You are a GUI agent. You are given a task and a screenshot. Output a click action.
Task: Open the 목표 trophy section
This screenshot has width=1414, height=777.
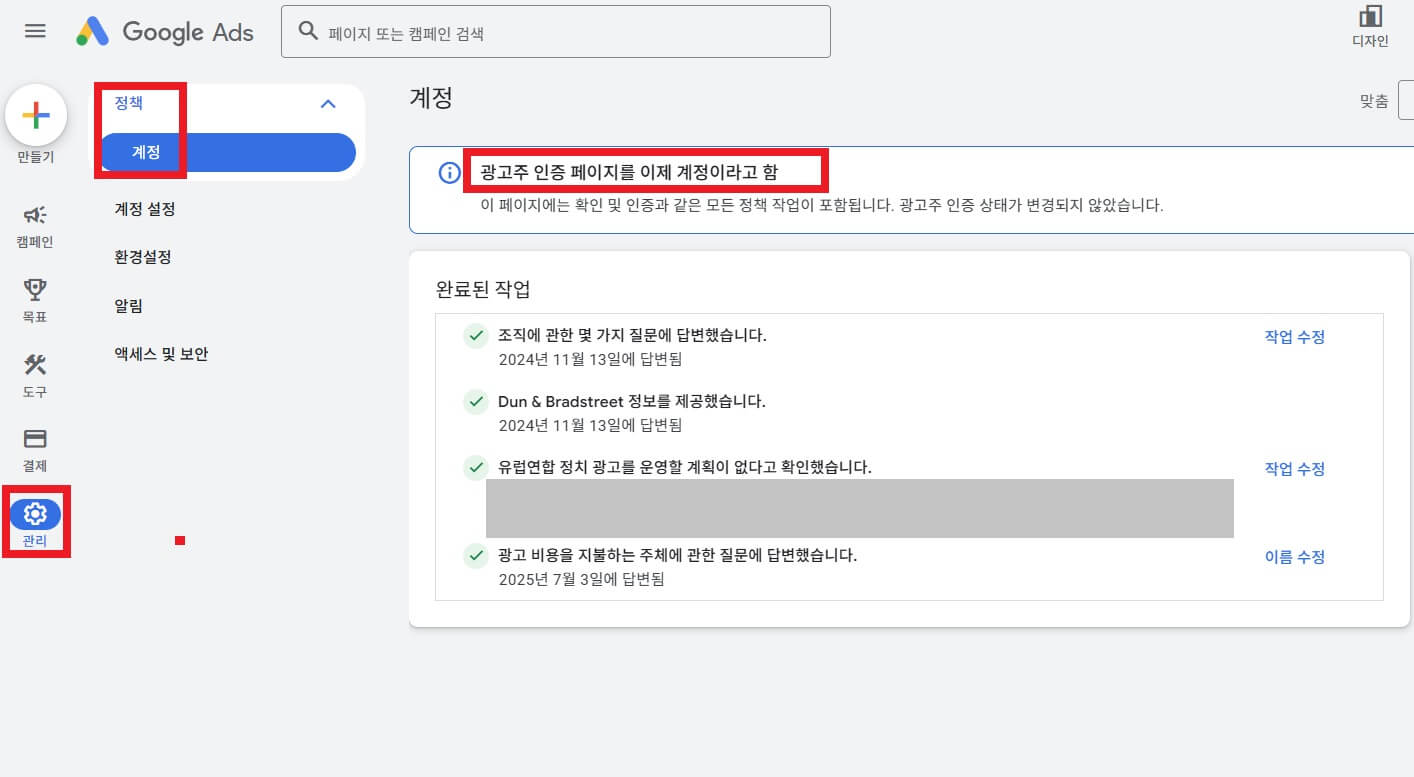[35, 301]
